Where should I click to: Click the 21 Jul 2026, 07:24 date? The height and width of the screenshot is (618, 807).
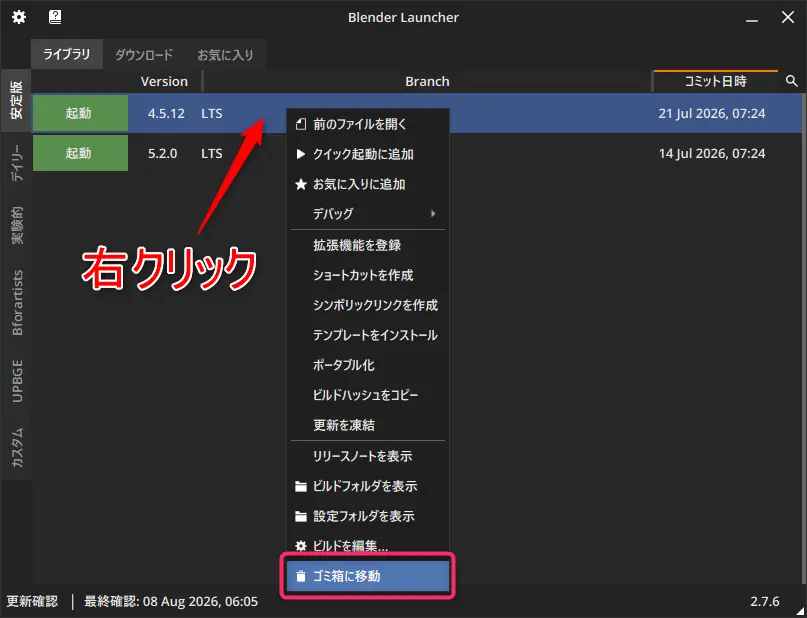712,113
